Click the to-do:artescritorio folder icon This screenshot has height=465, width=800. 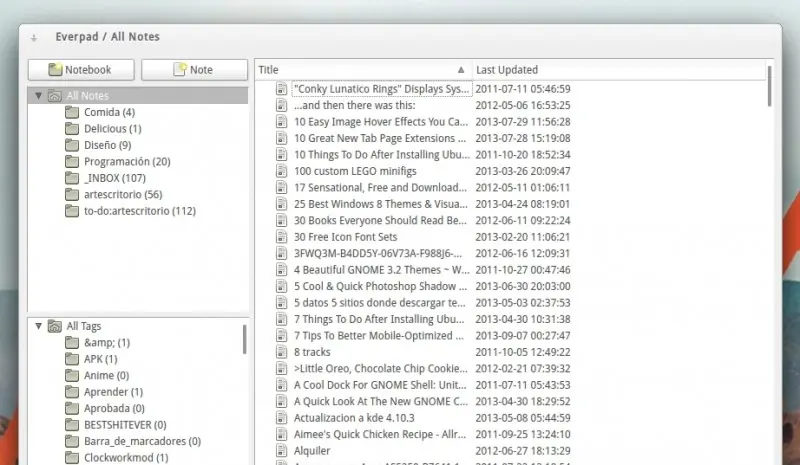coord(72,211)
